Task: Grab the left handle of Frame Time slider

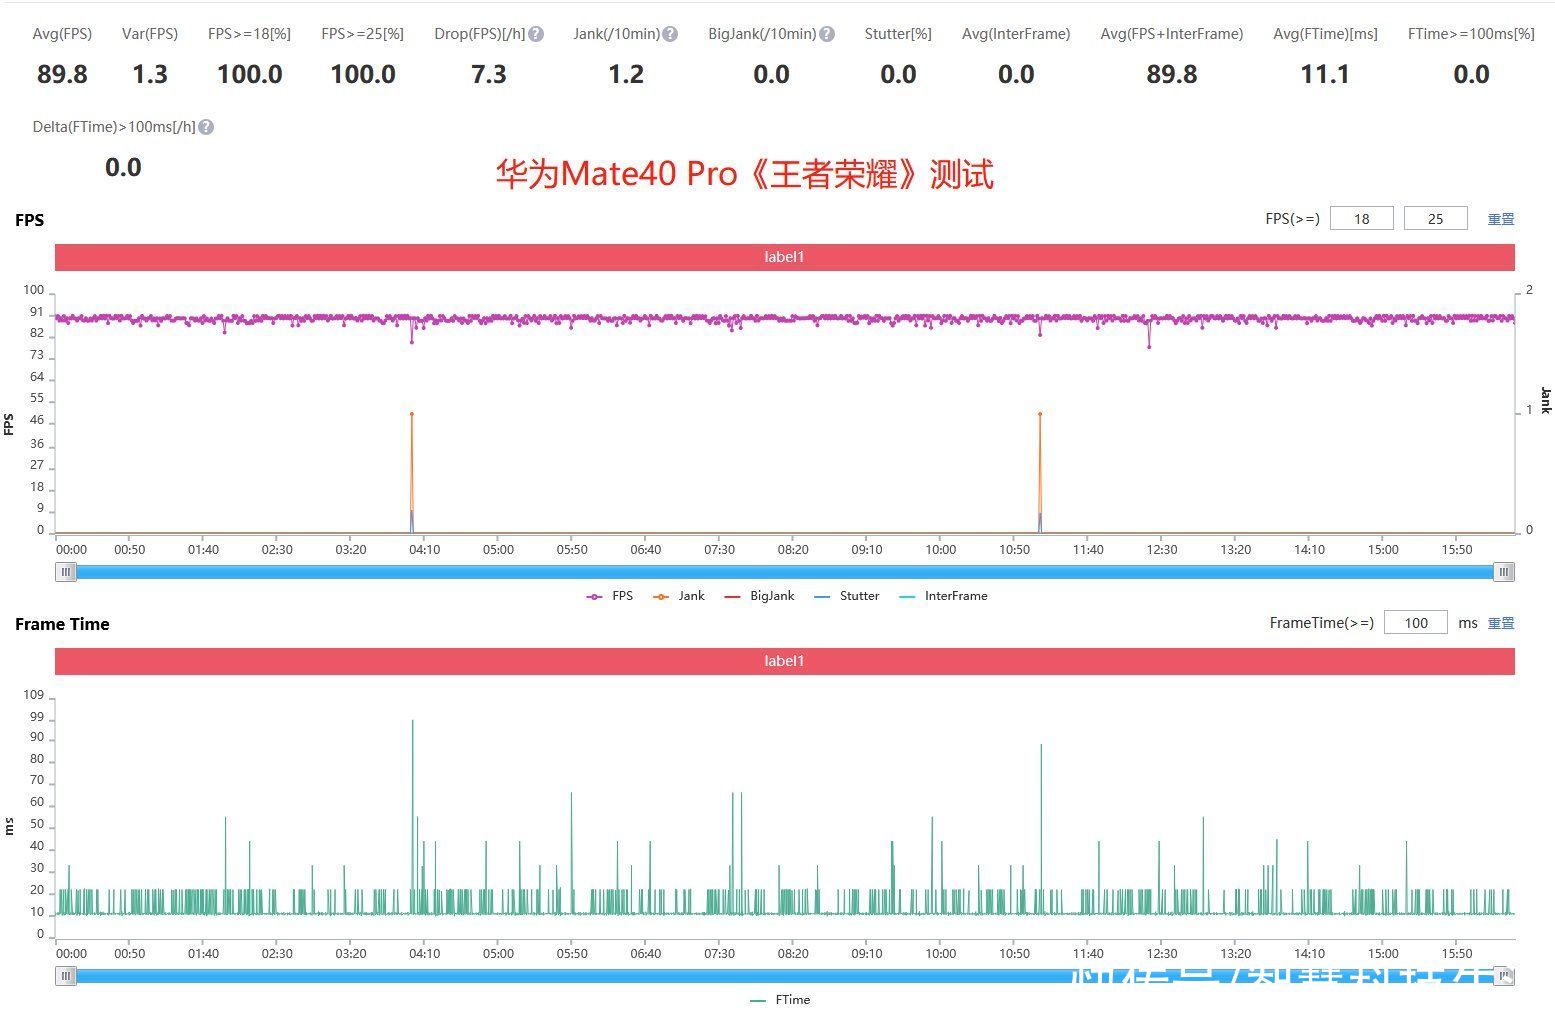Action: [x=65, y=976]
